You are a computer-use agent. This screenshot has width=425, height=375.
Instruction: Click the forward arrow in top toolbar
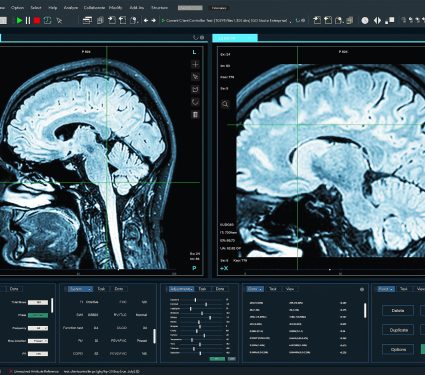[x=153, y=21]
